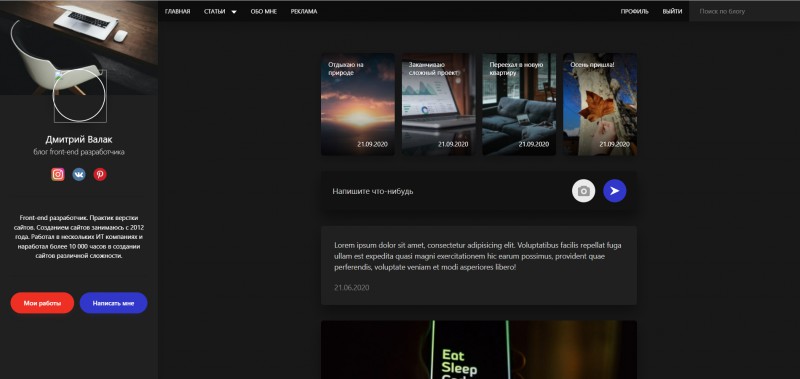Open story Переехал в новую квартиру

[519, 104]
